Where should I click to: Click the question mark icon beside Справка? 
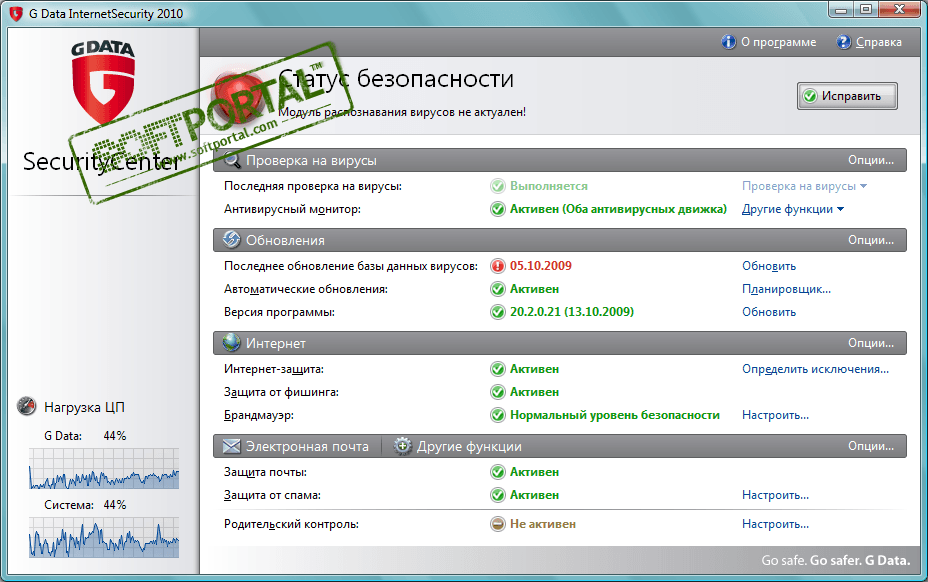843,42
